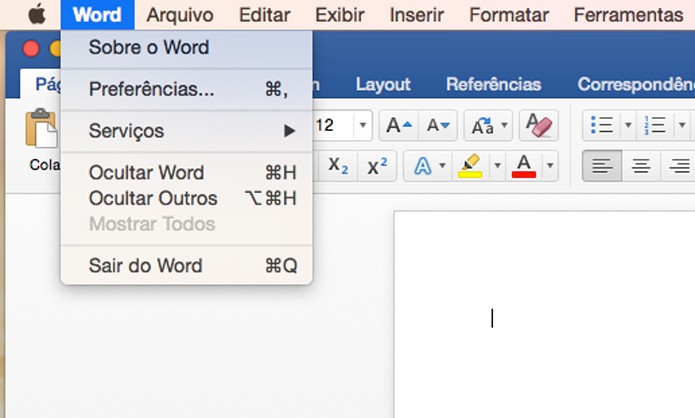Toggle right text alignment

point(679,166)
